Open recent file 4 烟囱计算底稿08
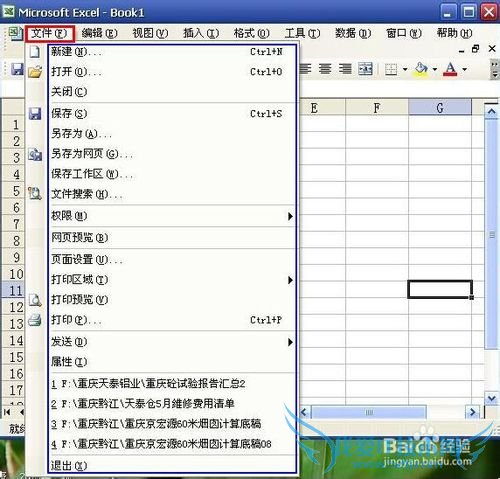The image size is (500, 479). [172, 444]
